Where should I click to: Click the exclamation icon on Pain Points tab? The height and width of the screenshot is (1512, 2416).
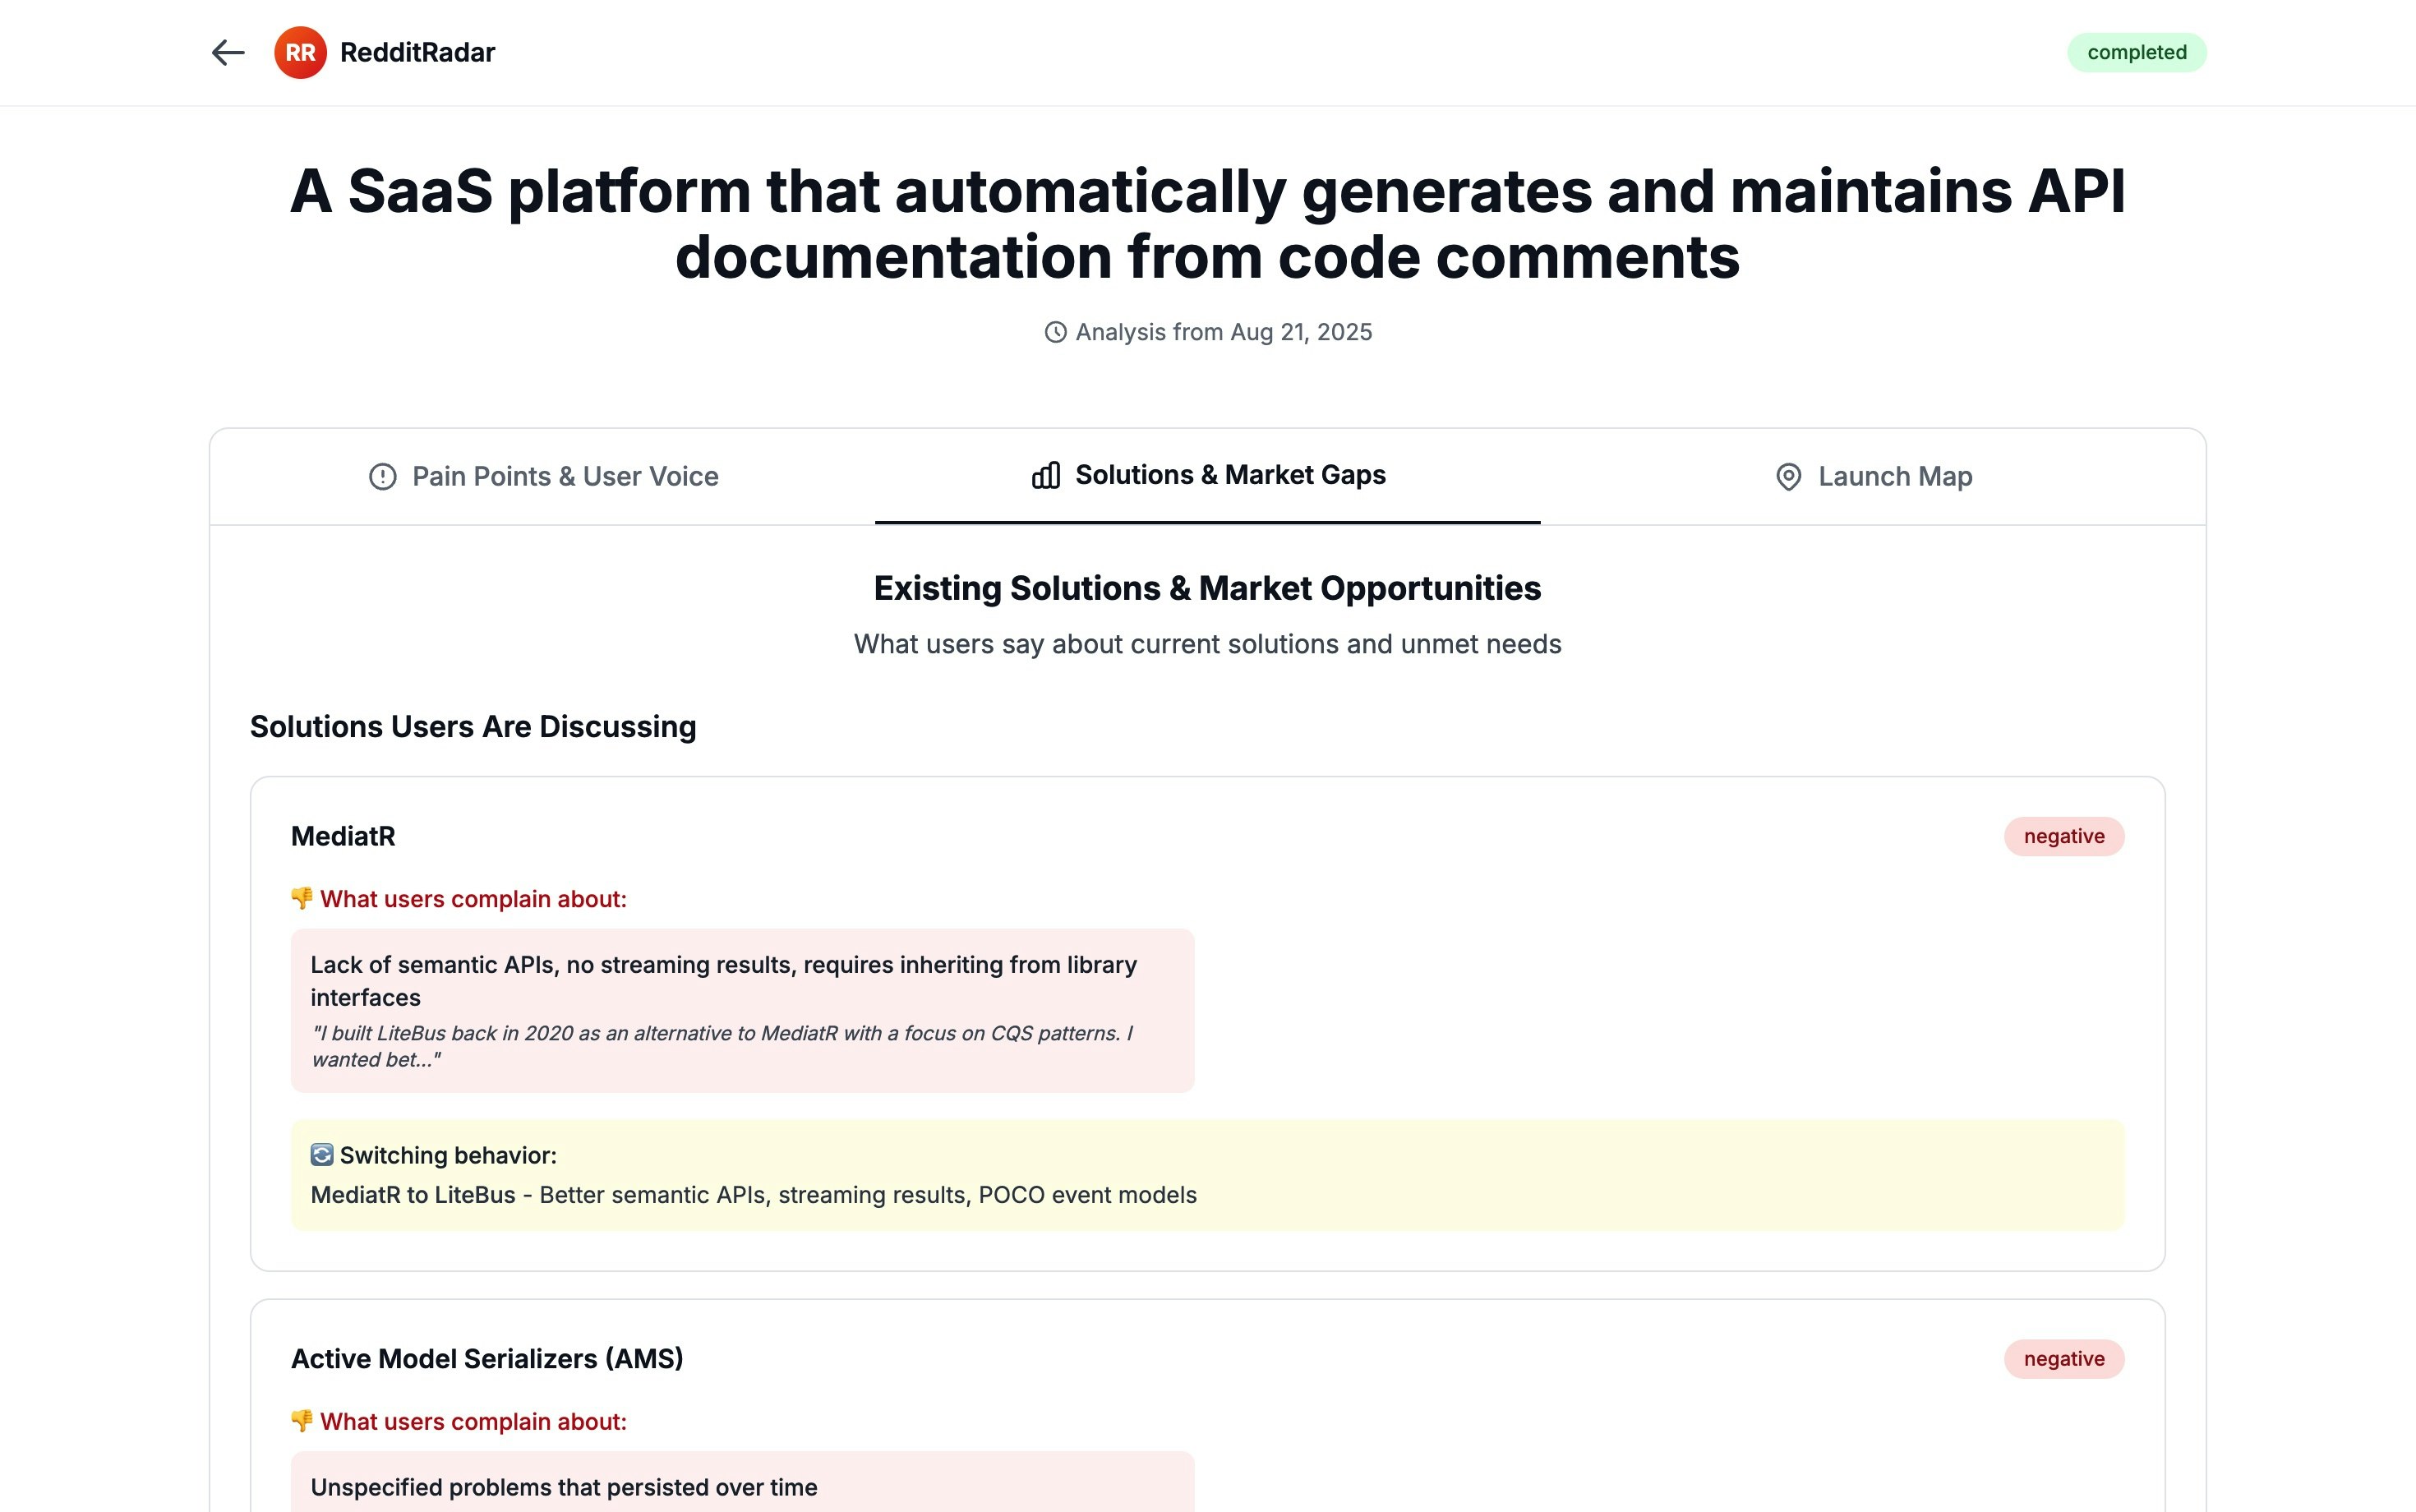[383, 477]
